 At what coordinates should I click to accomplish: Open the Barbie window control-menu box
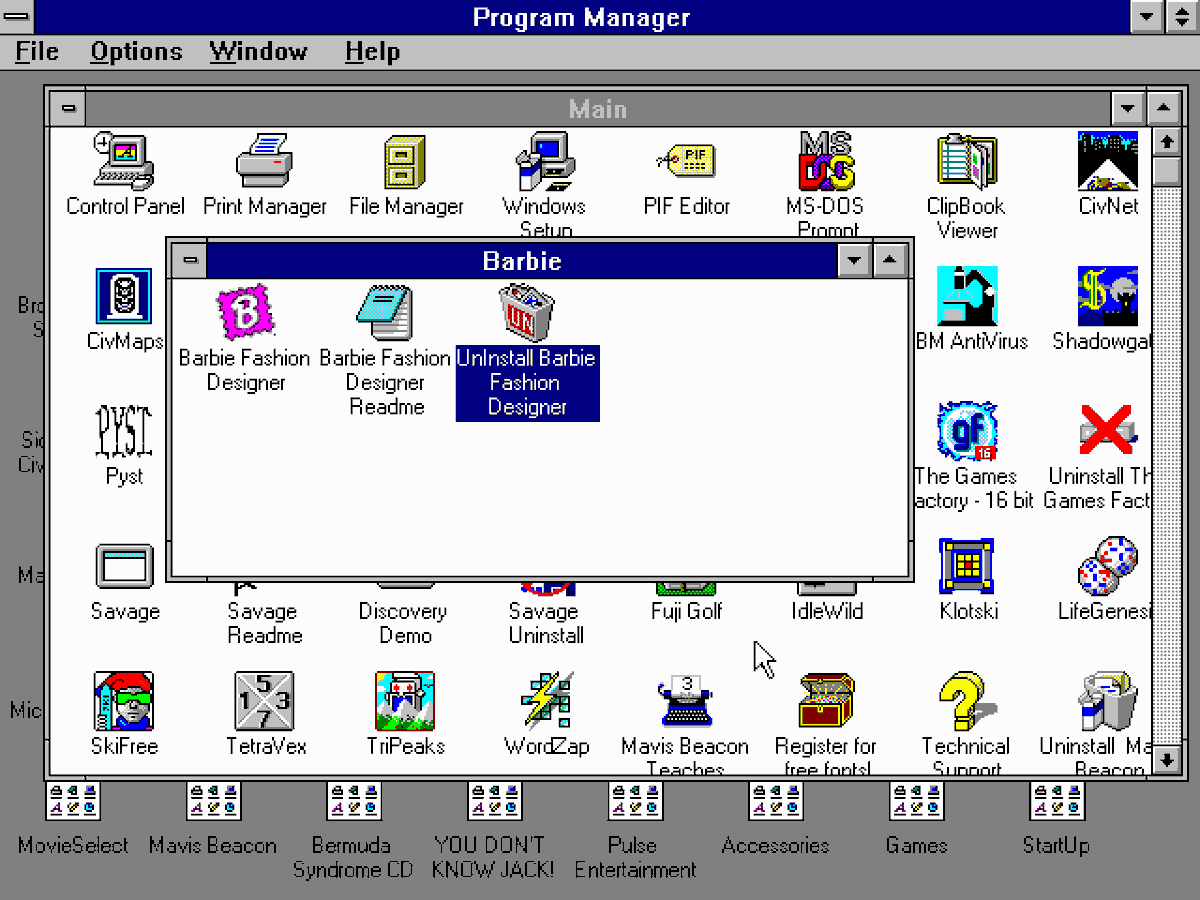coord(189,261)
